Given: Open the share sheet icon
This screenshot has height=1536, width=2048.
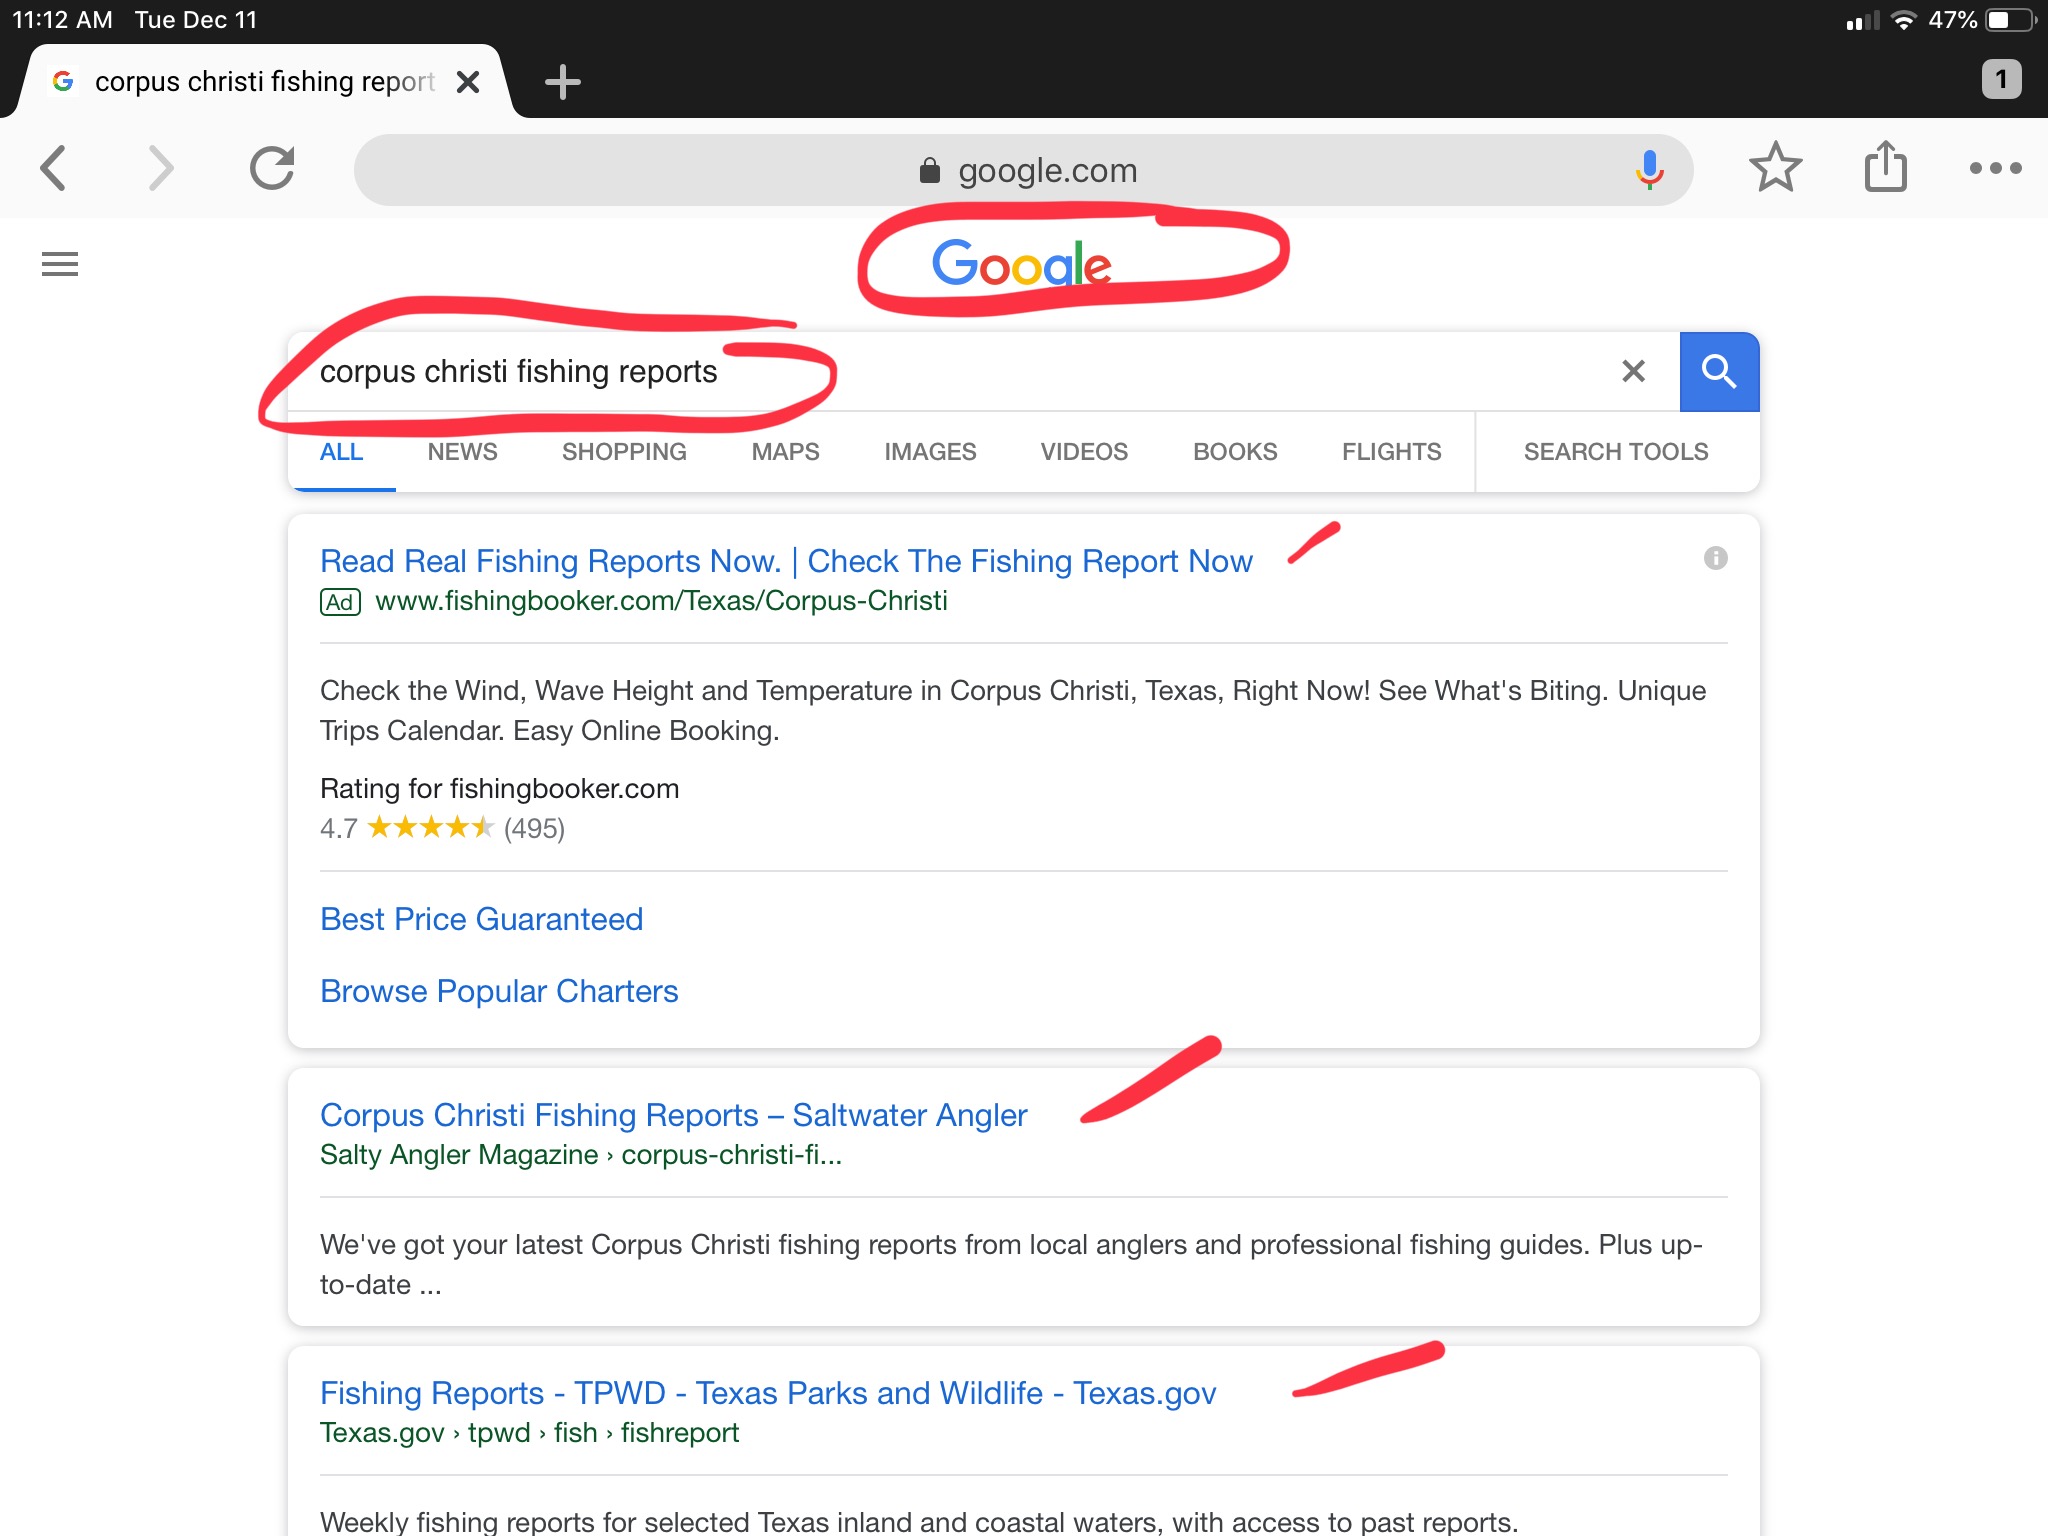Looking at the screenshot, I should (x=1885, y=167).
